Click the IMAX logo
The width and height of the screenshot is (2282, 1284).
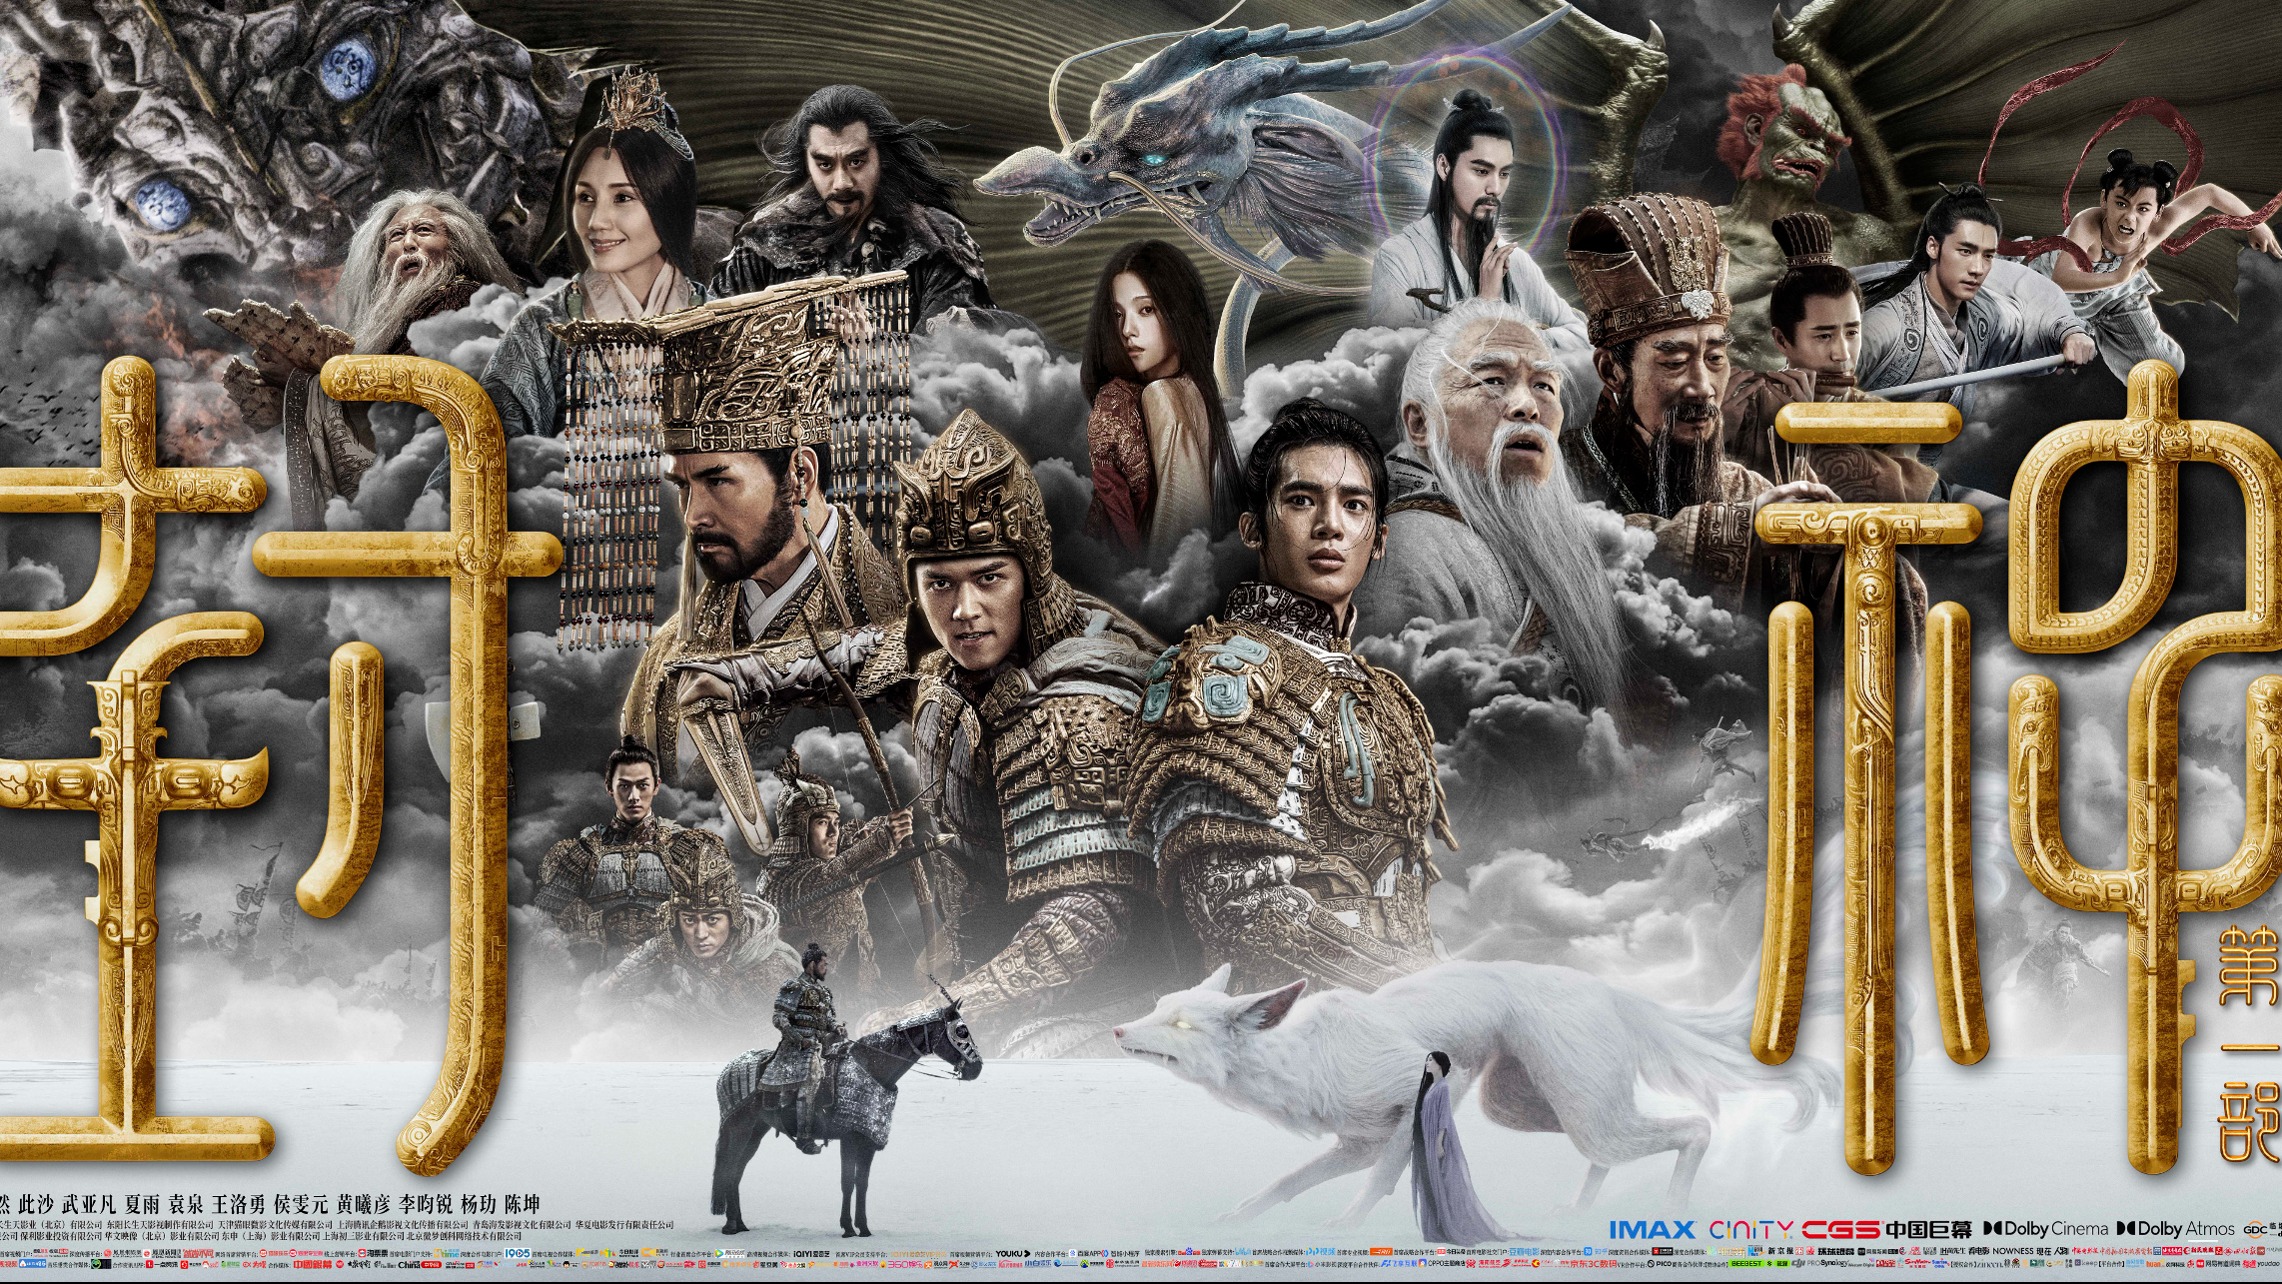[x=1652, y=1228]
